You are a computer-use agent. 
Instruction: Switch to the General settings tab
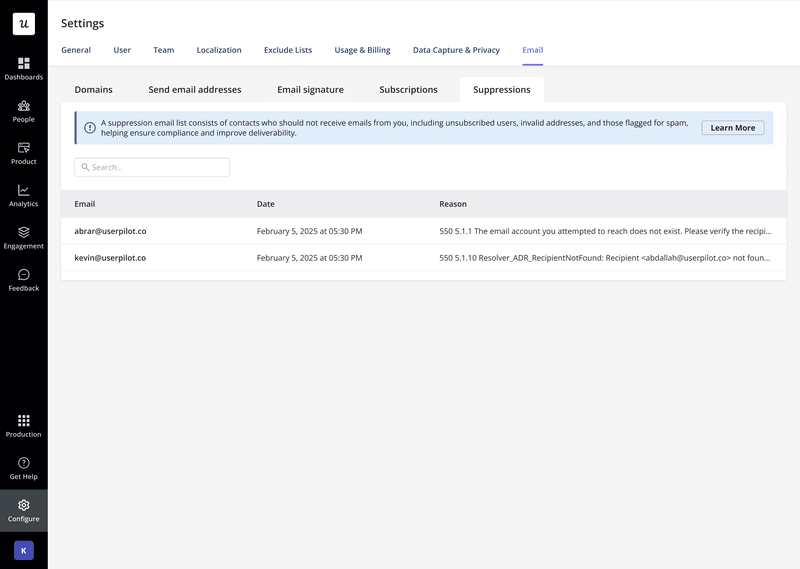coord(76,50)
